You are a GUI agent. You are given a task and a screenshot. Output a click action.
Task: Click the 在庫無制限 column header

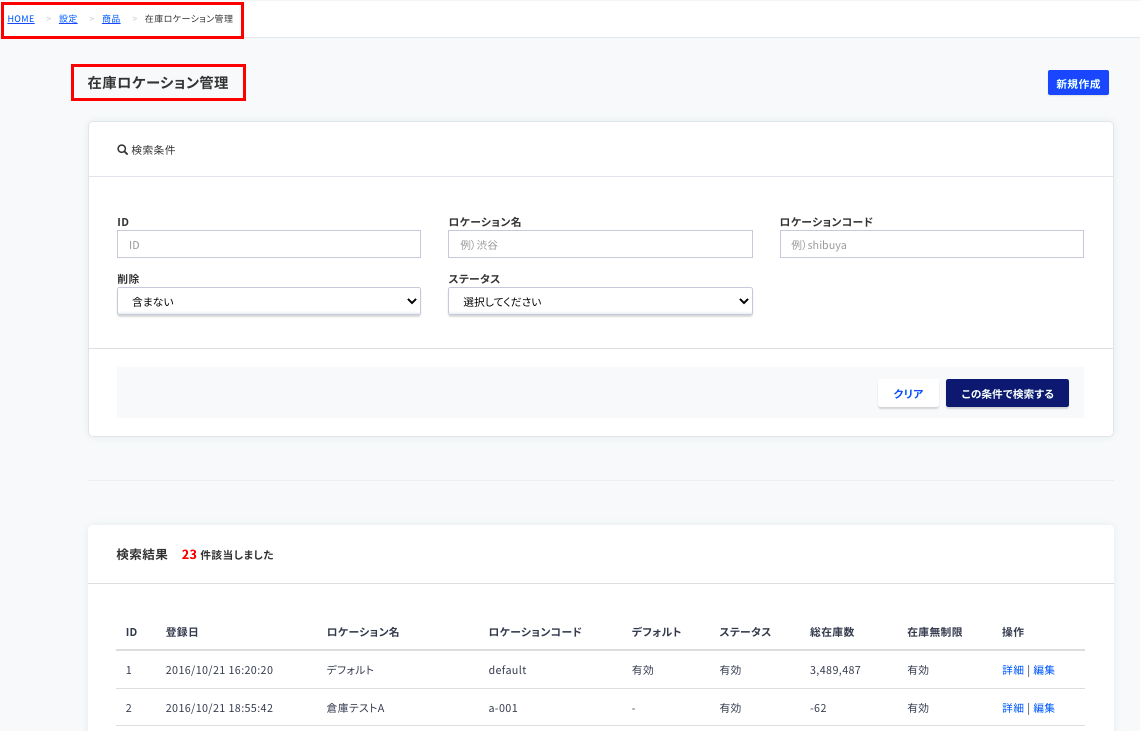[x=934, y=632]
